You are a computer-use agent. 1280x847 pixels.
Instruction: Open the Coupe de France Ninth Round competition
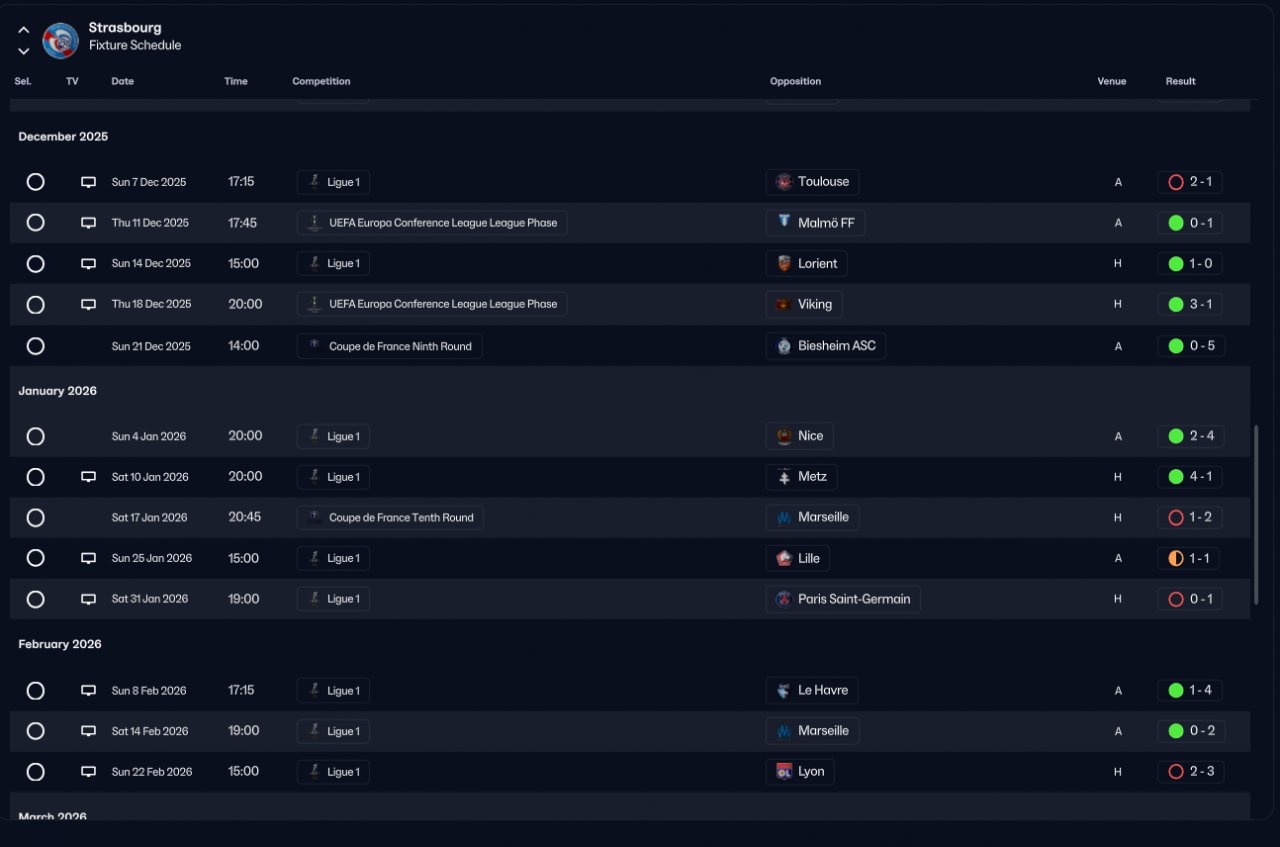[390, 346]
